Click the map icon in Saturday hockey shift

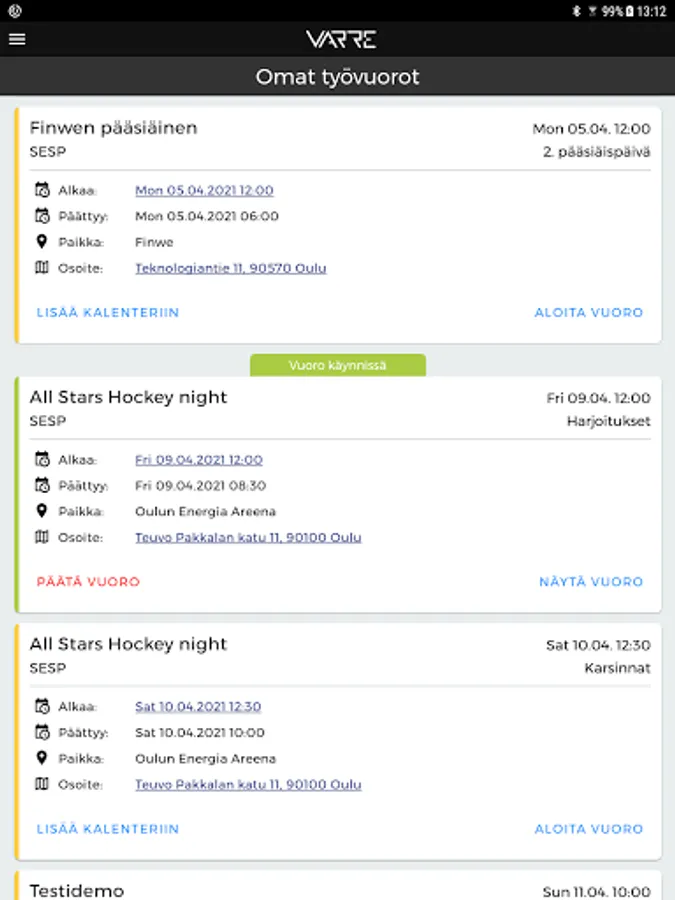click(42, 784)
